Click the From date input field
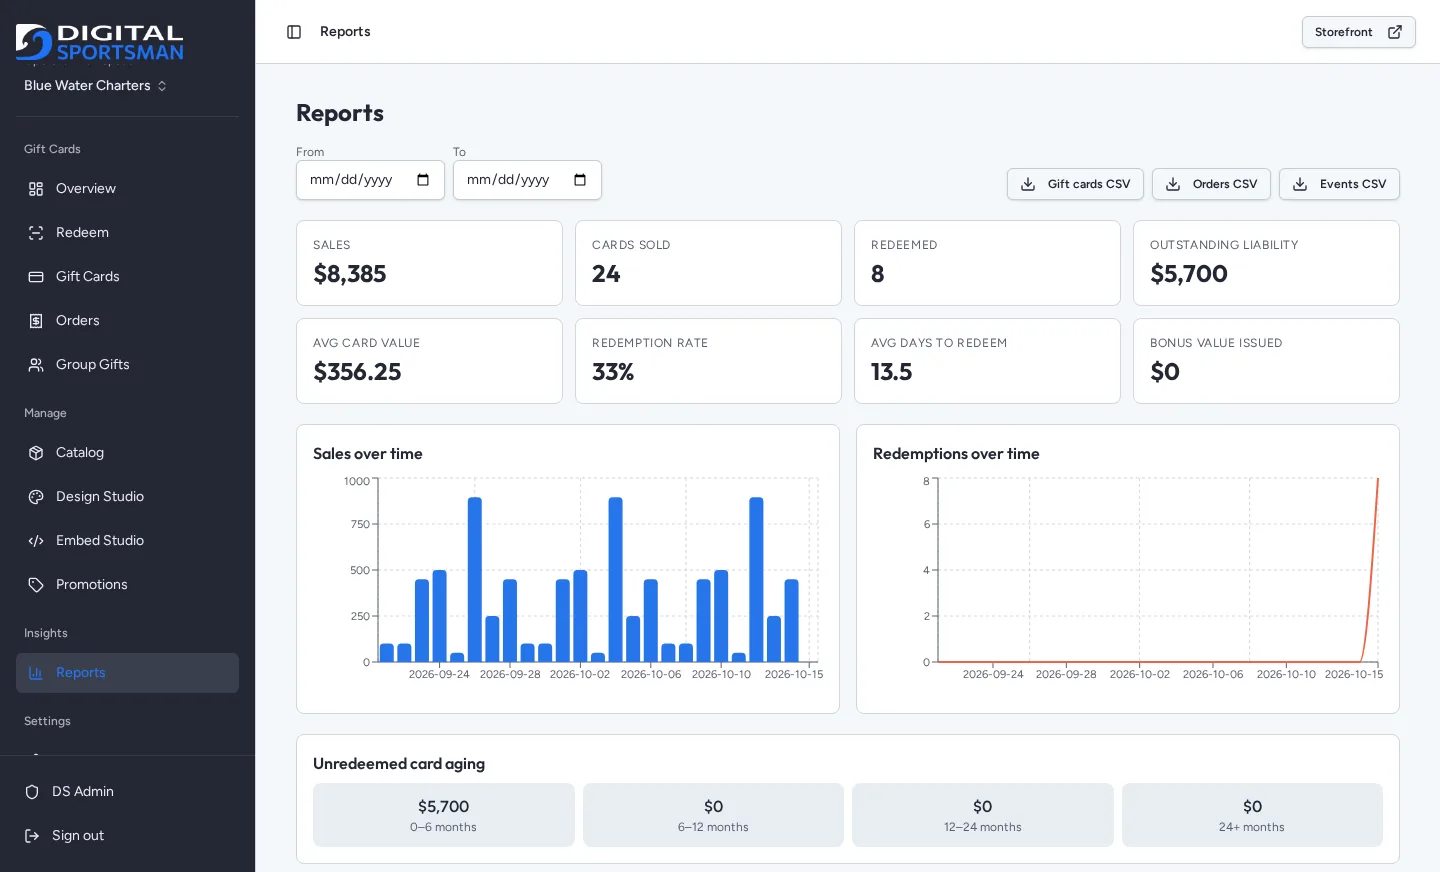The height and width of the screenshot is (872, 1440). coord(370,180)
